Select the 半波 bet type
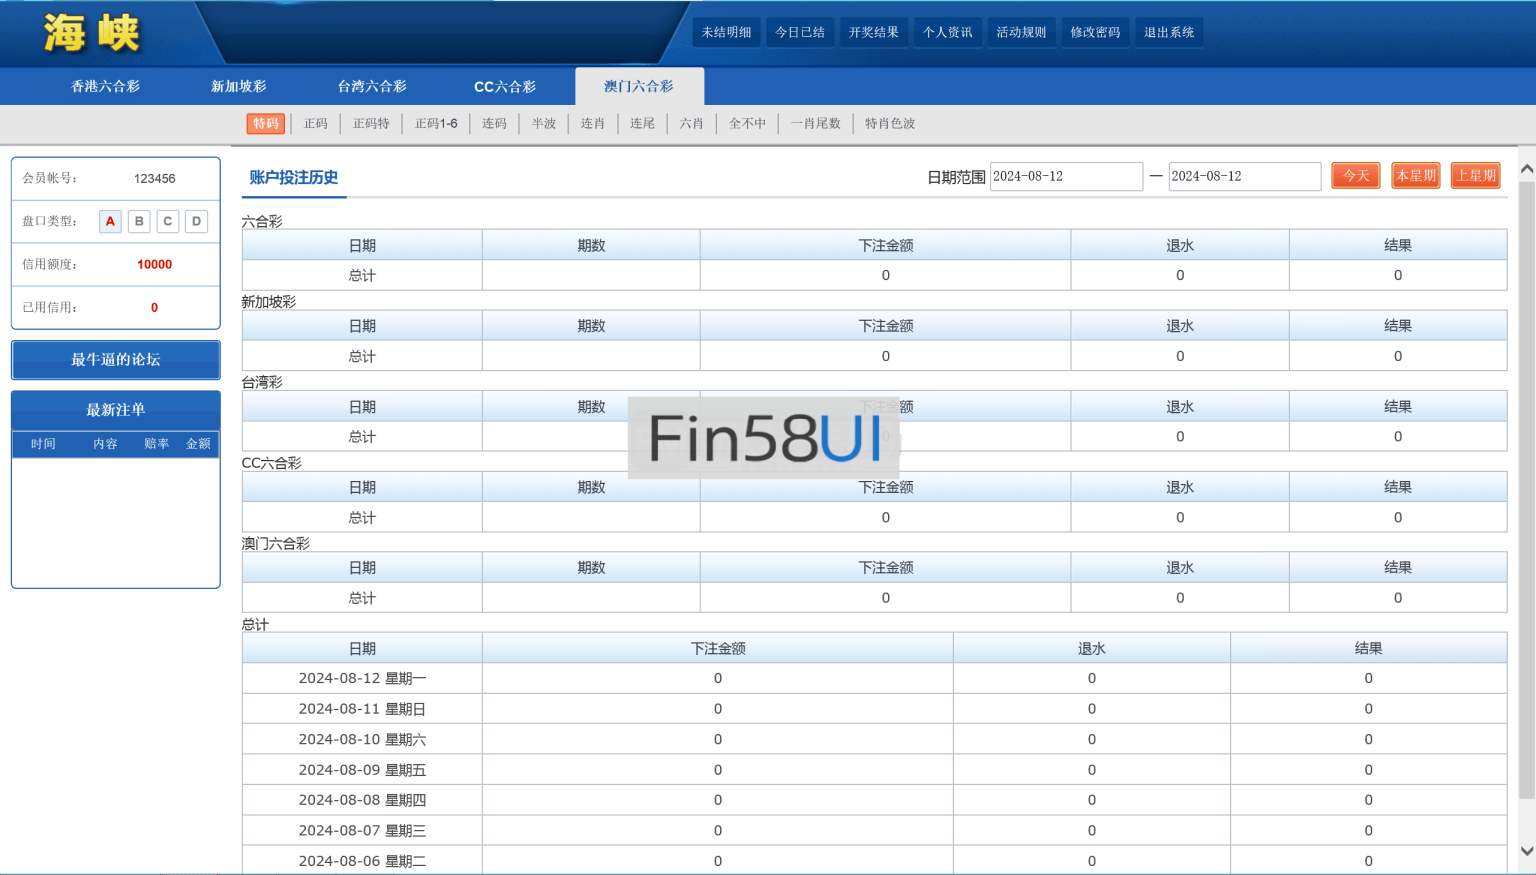Screen dimensions: 1536x875 (x=543, y=124)
